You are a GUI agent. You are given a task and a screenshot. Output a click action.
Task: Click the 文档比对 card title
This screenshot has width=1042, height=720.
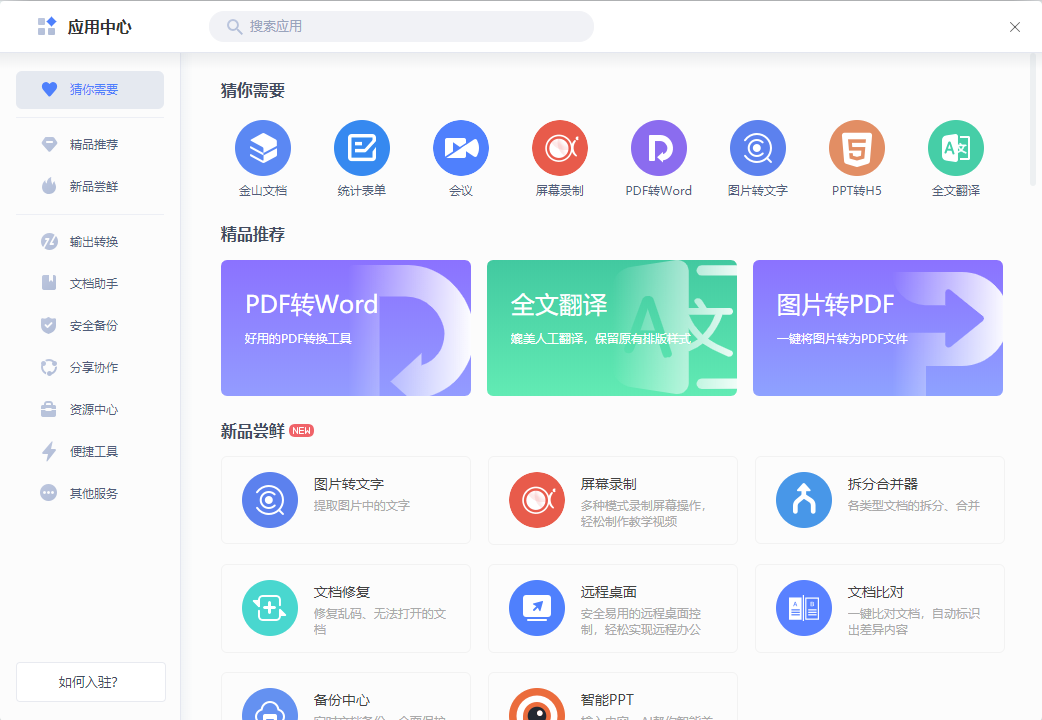[x=876, y=592]
